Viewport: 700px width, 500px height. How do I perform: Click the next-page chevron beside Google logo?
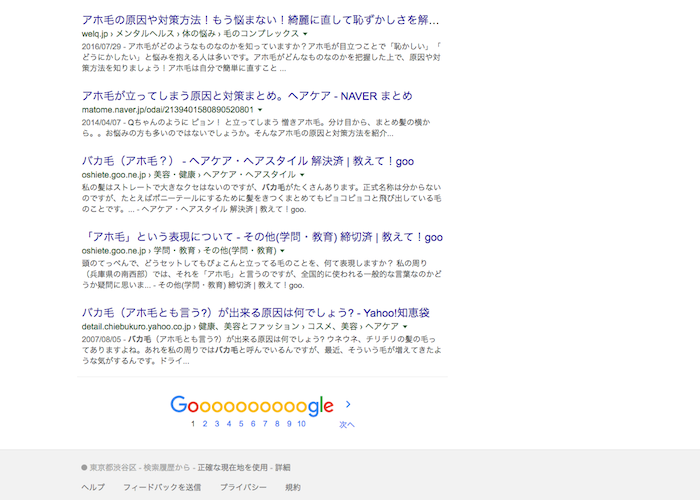348,404
